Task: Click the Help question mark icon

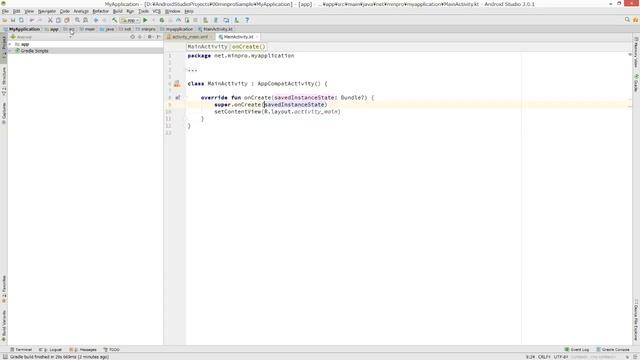Action: click(x=247, y=20)
